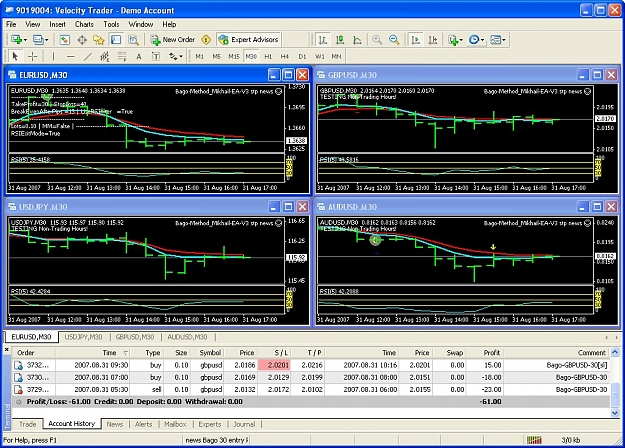Viewport: 625px width, 448px height.
Task: Switch to the USDJPY,M30 chart tab
Action: [x=83, y=337]
